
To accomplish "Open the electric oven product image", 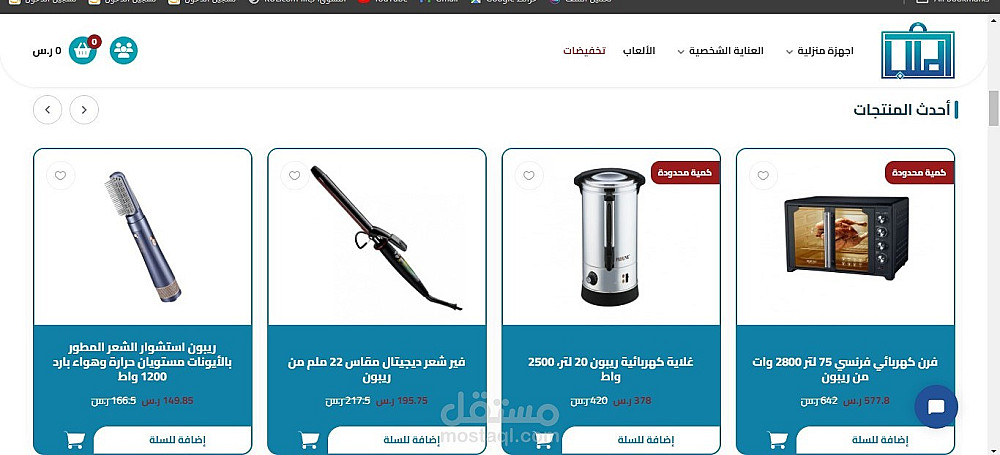I will click(846, 238).
